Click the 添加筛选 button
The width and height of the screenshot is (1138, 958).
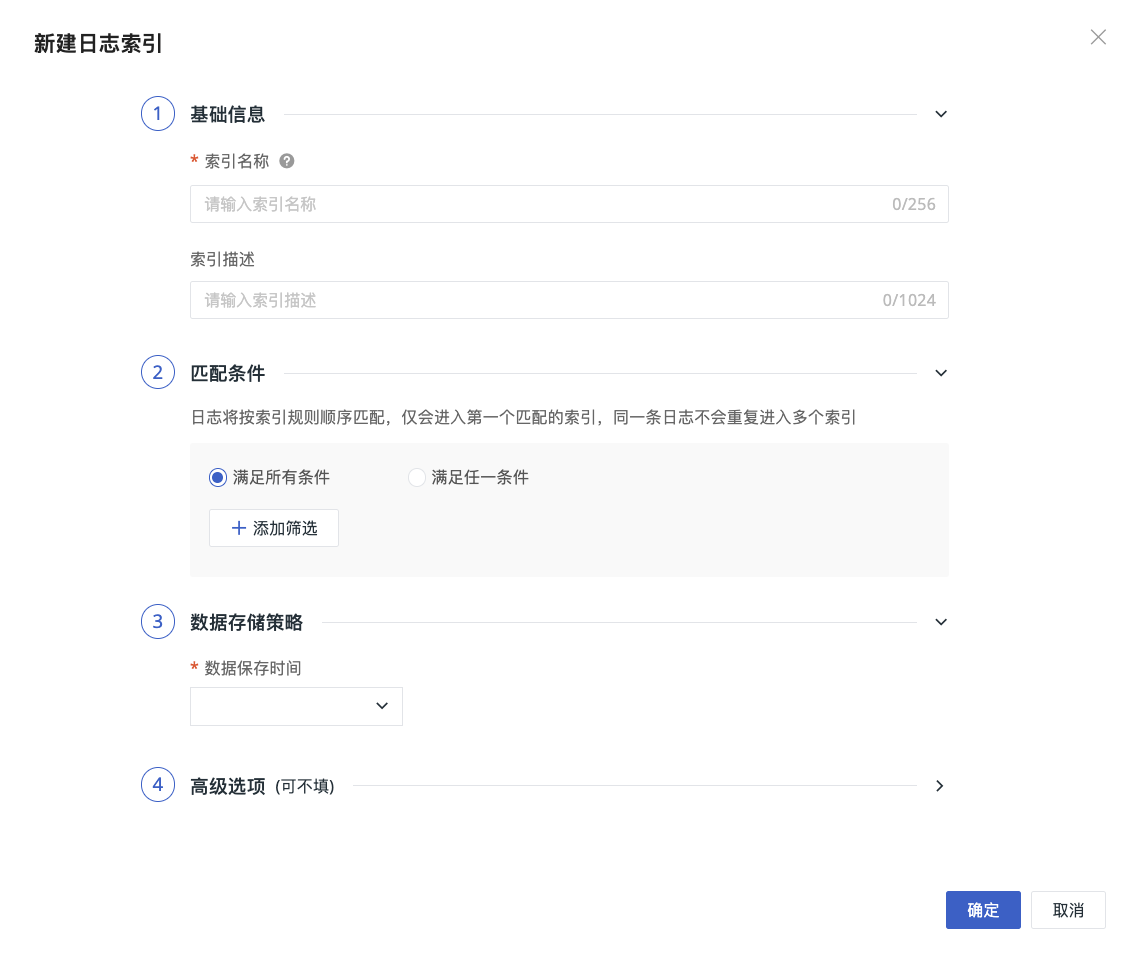(274, 528)
